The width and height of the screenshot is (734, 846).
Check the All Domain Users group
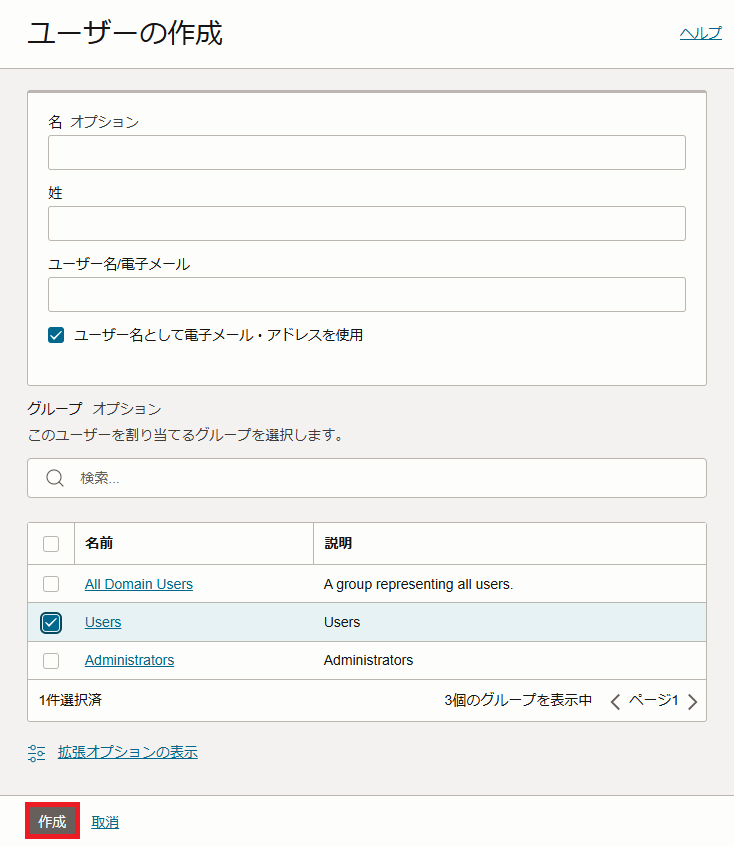pyautogui.click(x=51, y=584)
